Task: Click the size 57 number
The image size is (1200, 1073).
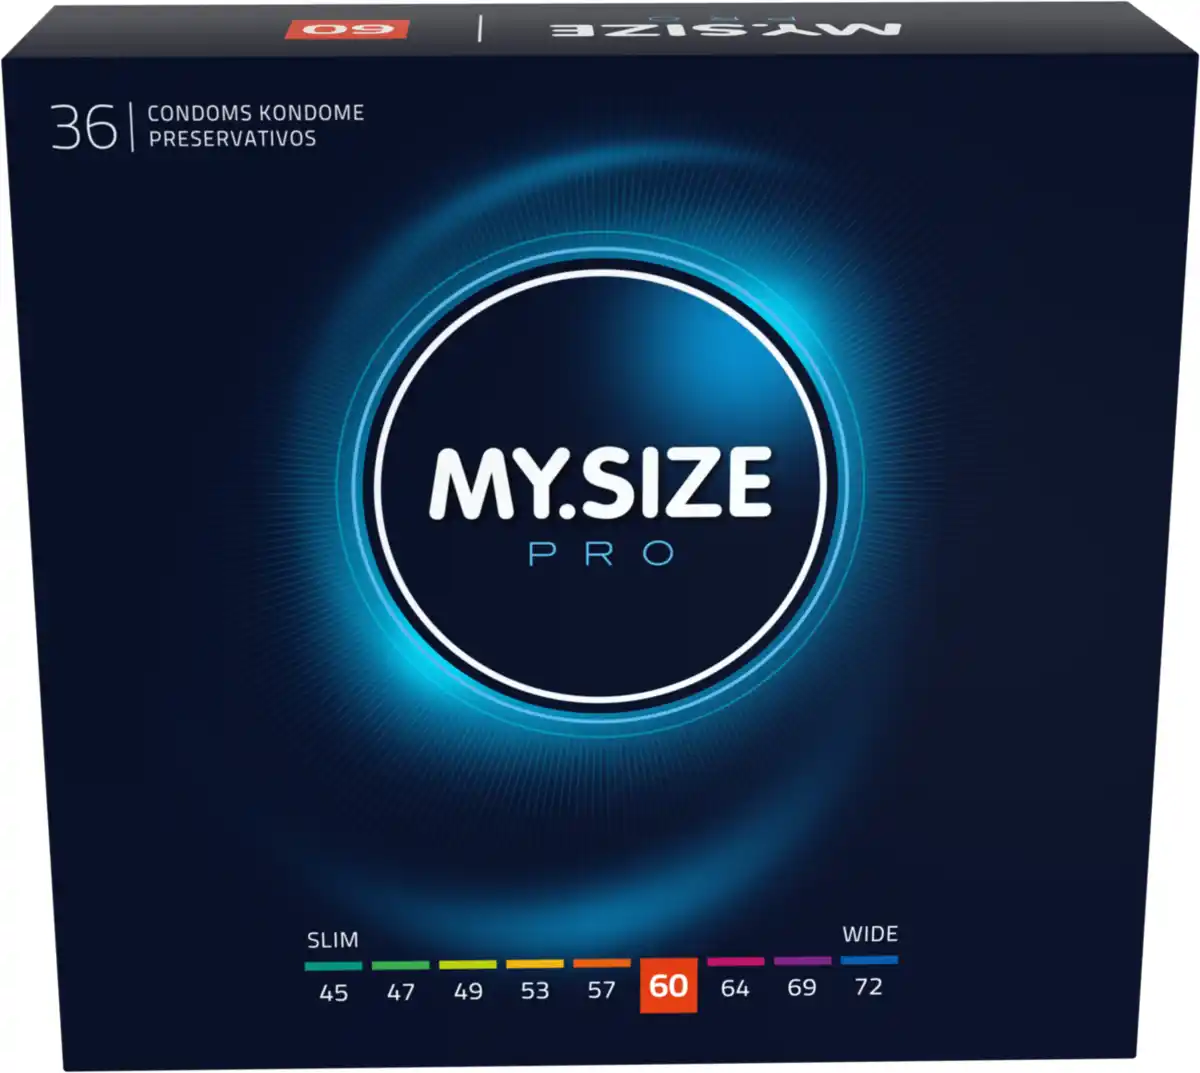Action: coord(601,989)
